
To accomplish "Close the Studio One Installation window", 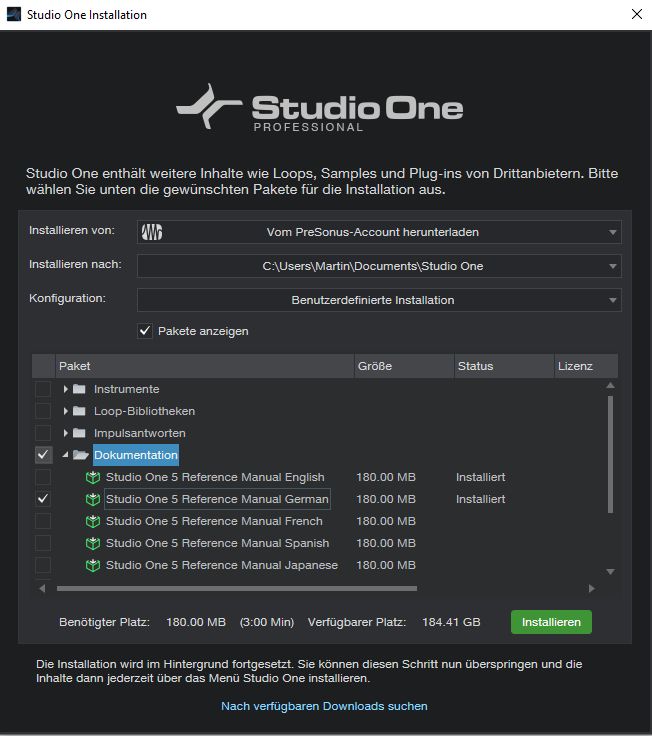I will pyautogui.click(x=637, y=14).
